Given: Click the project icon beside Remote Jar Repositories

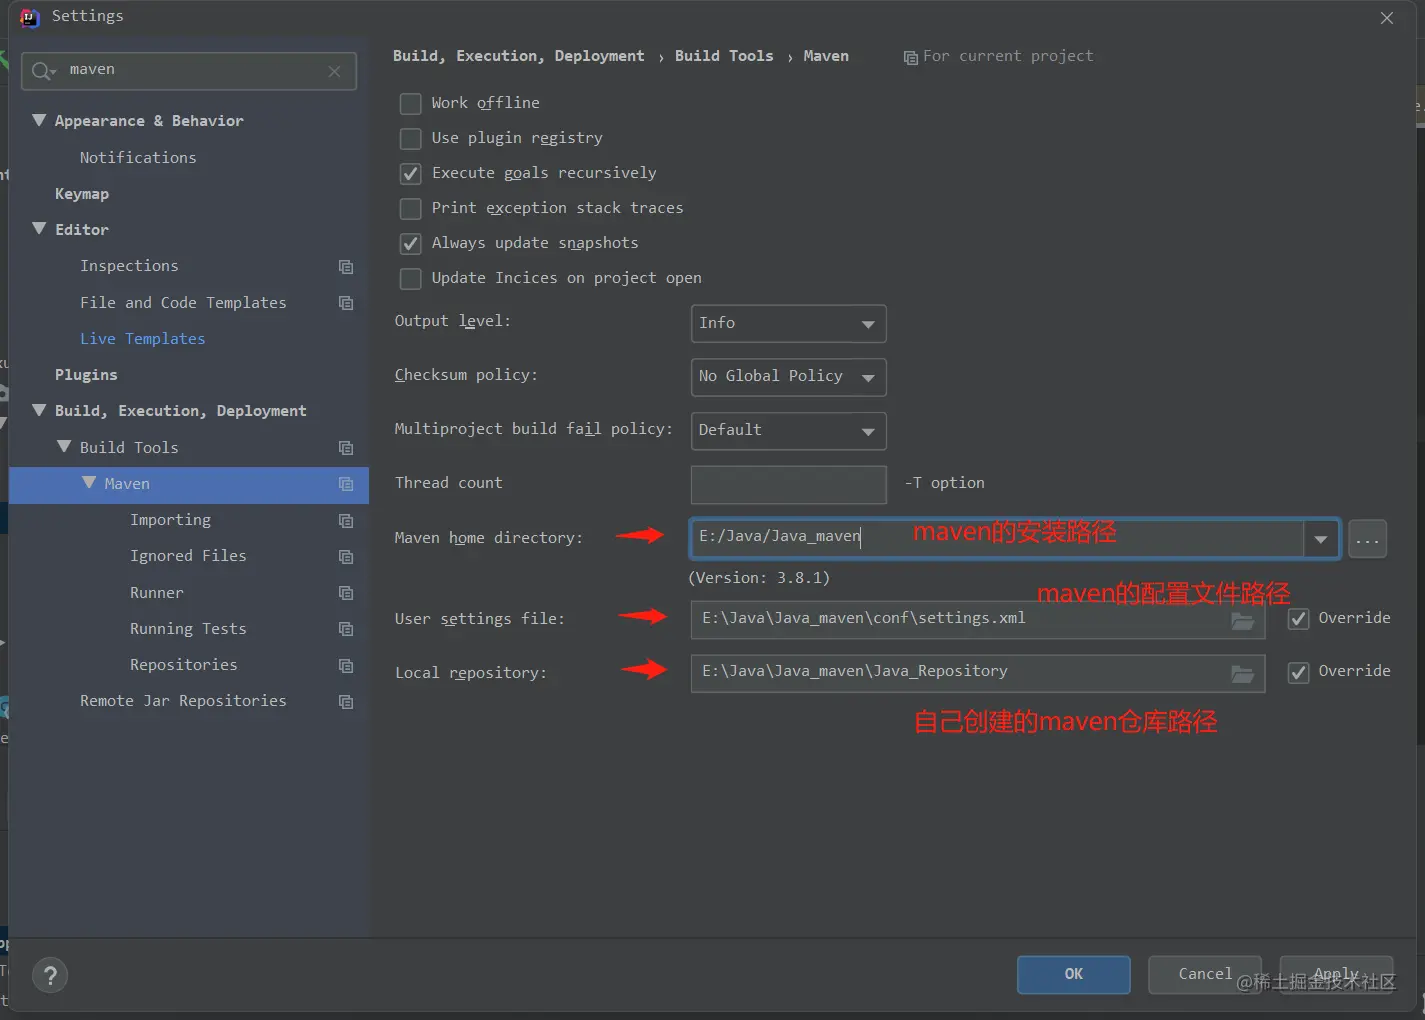Looking at the screenshot, I should [346, 702].
